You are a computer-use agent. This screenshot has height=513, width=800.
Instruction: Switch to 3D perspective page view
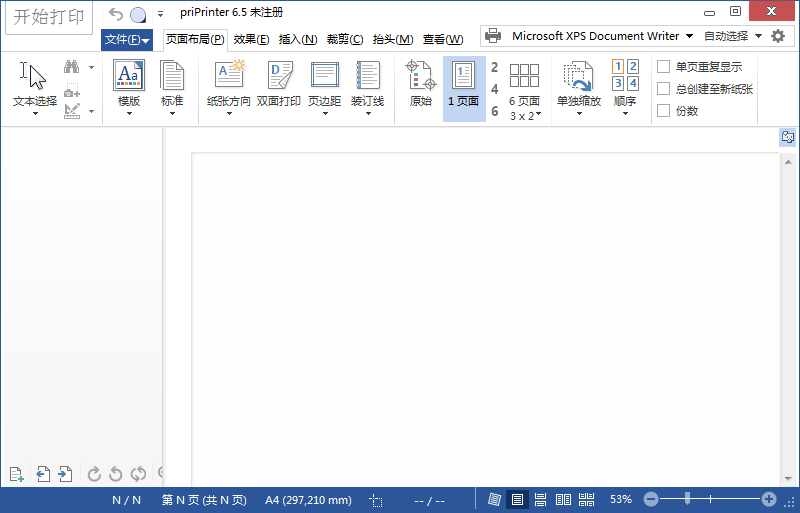point(494,500)
